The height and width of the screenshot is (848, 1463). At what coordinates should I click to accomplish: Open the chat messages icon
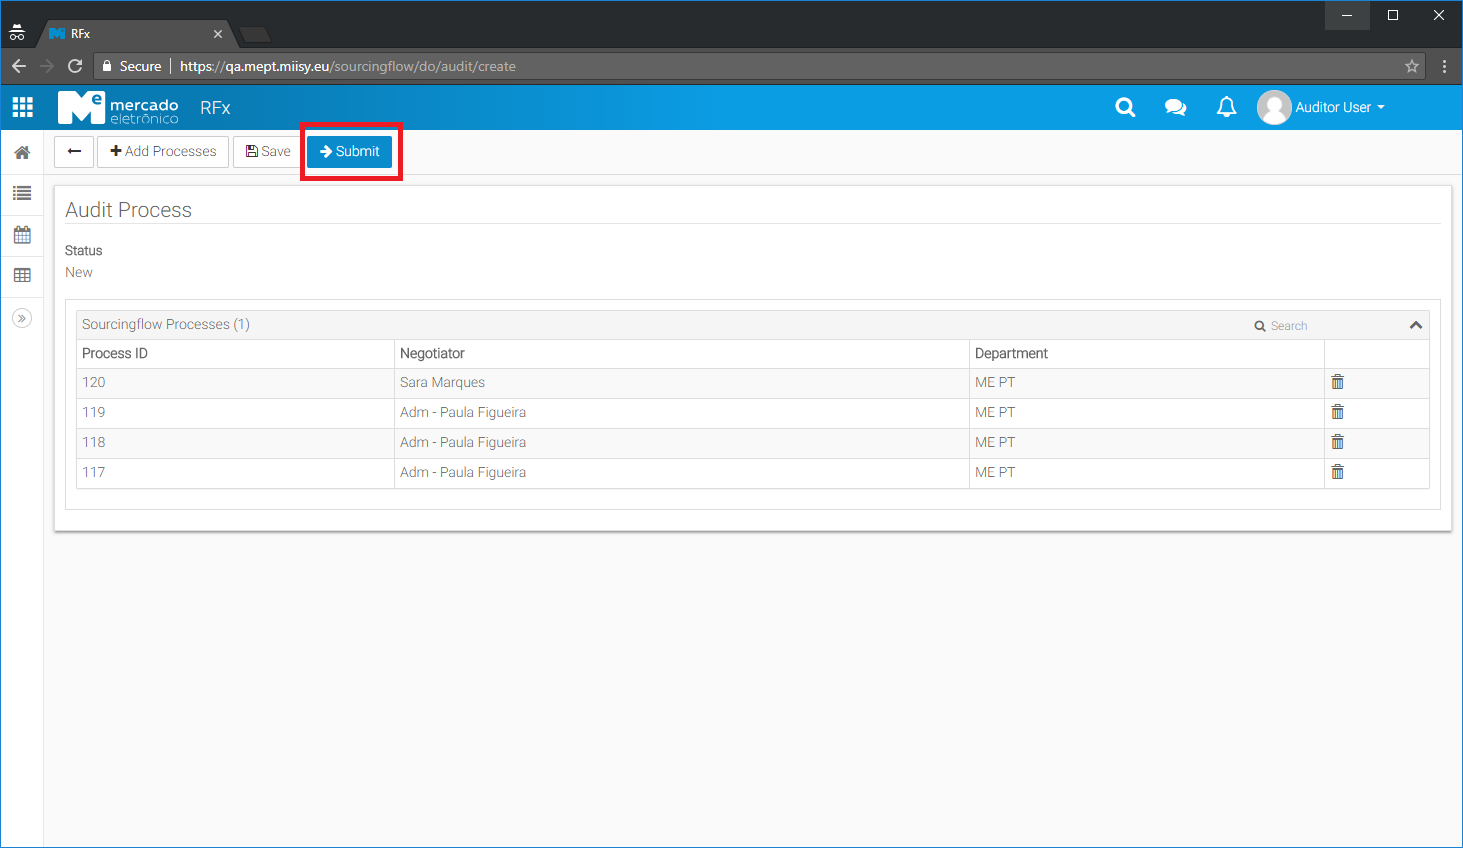pos(1175,107)
